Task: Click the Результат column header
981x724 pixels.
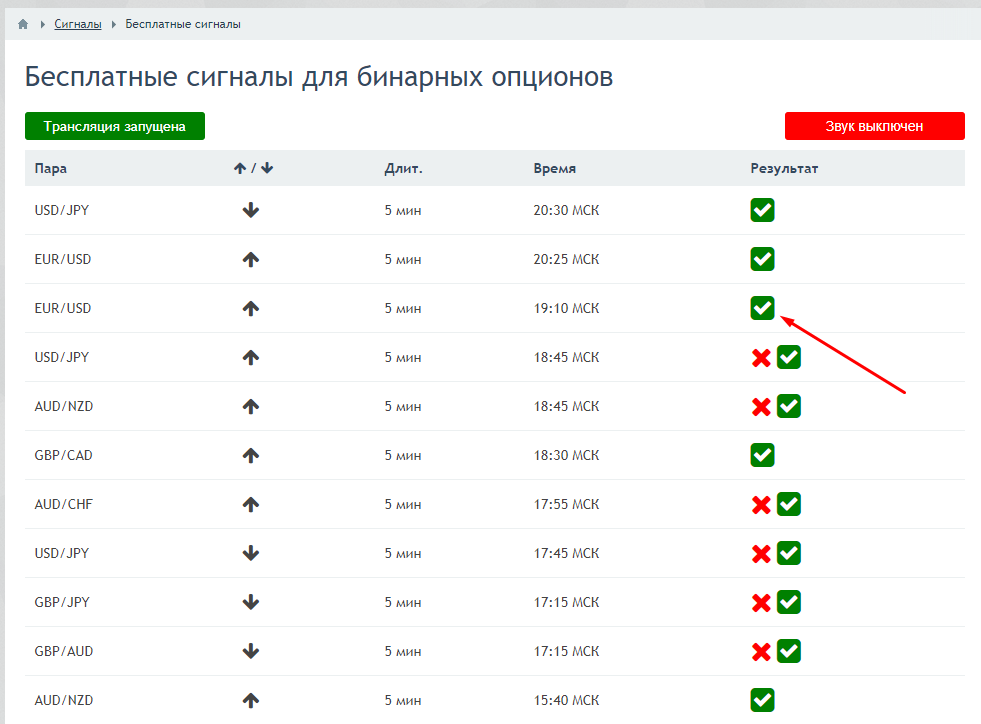Action: 785,168
